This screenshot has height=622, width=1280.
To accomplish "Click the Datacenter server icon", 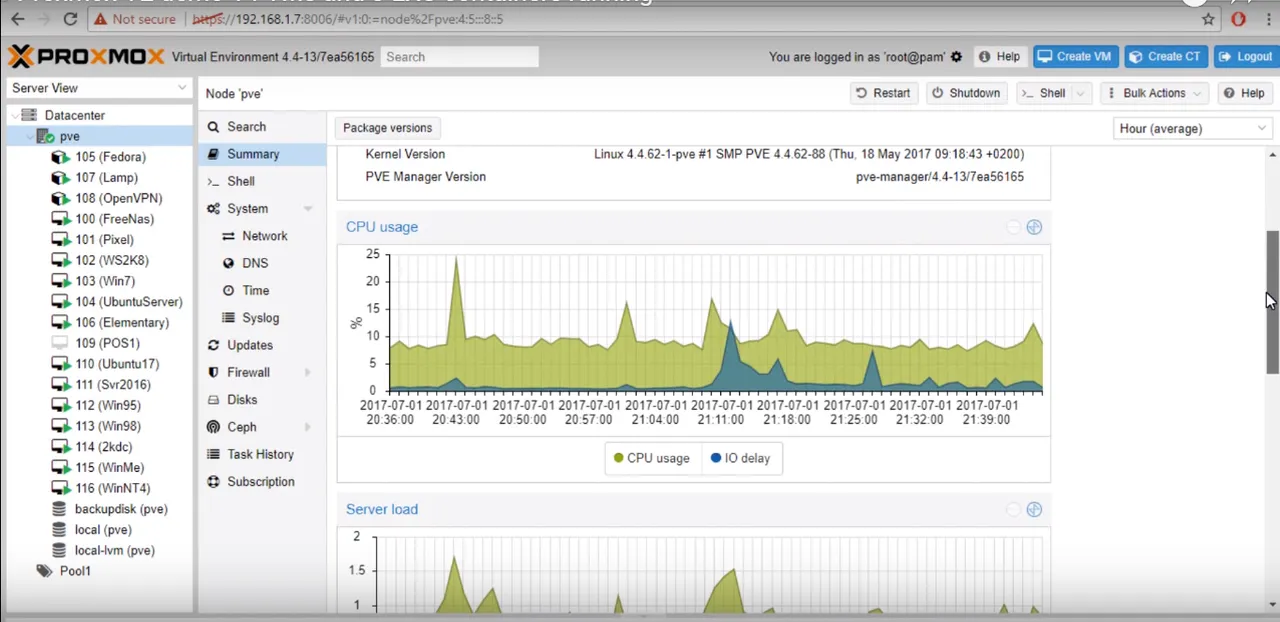I will tap(28, 115).
